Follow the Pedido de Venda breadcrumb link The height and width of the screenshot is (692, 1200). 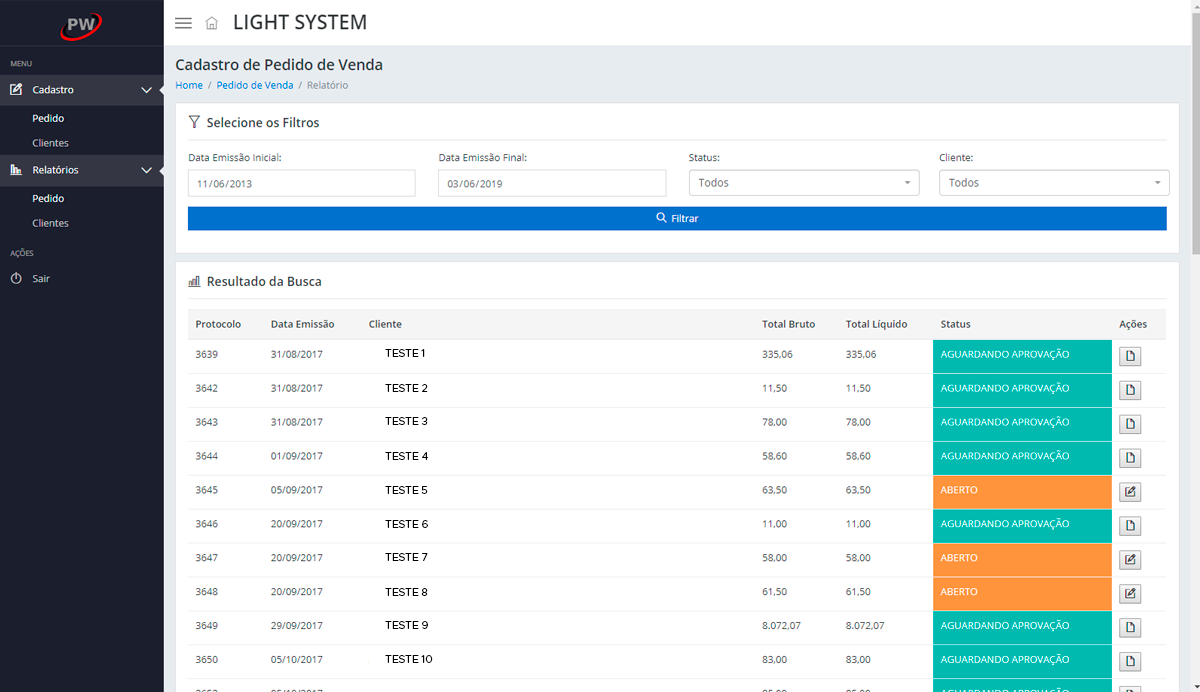pyautogui.click(x=255, y=85)
